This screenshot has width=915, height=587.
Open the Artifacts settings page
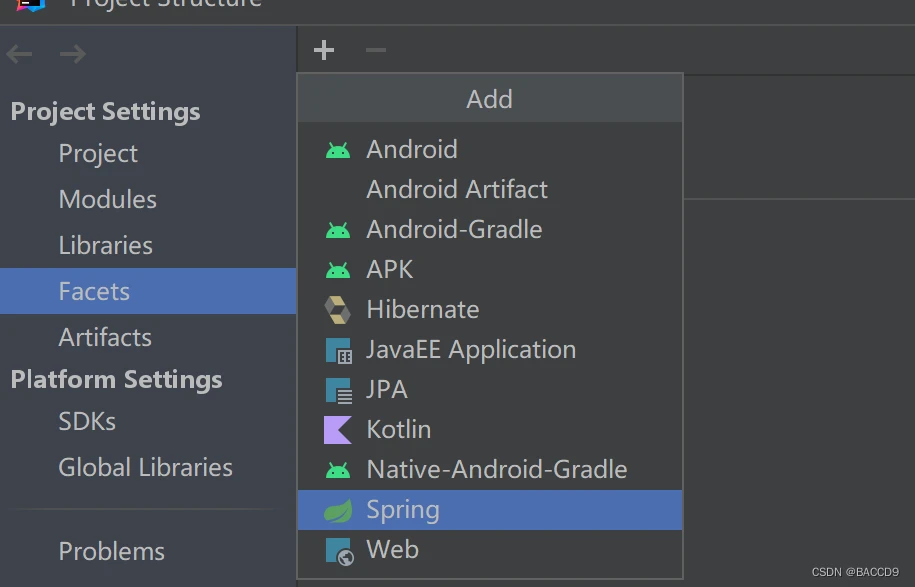pos(148,337)
